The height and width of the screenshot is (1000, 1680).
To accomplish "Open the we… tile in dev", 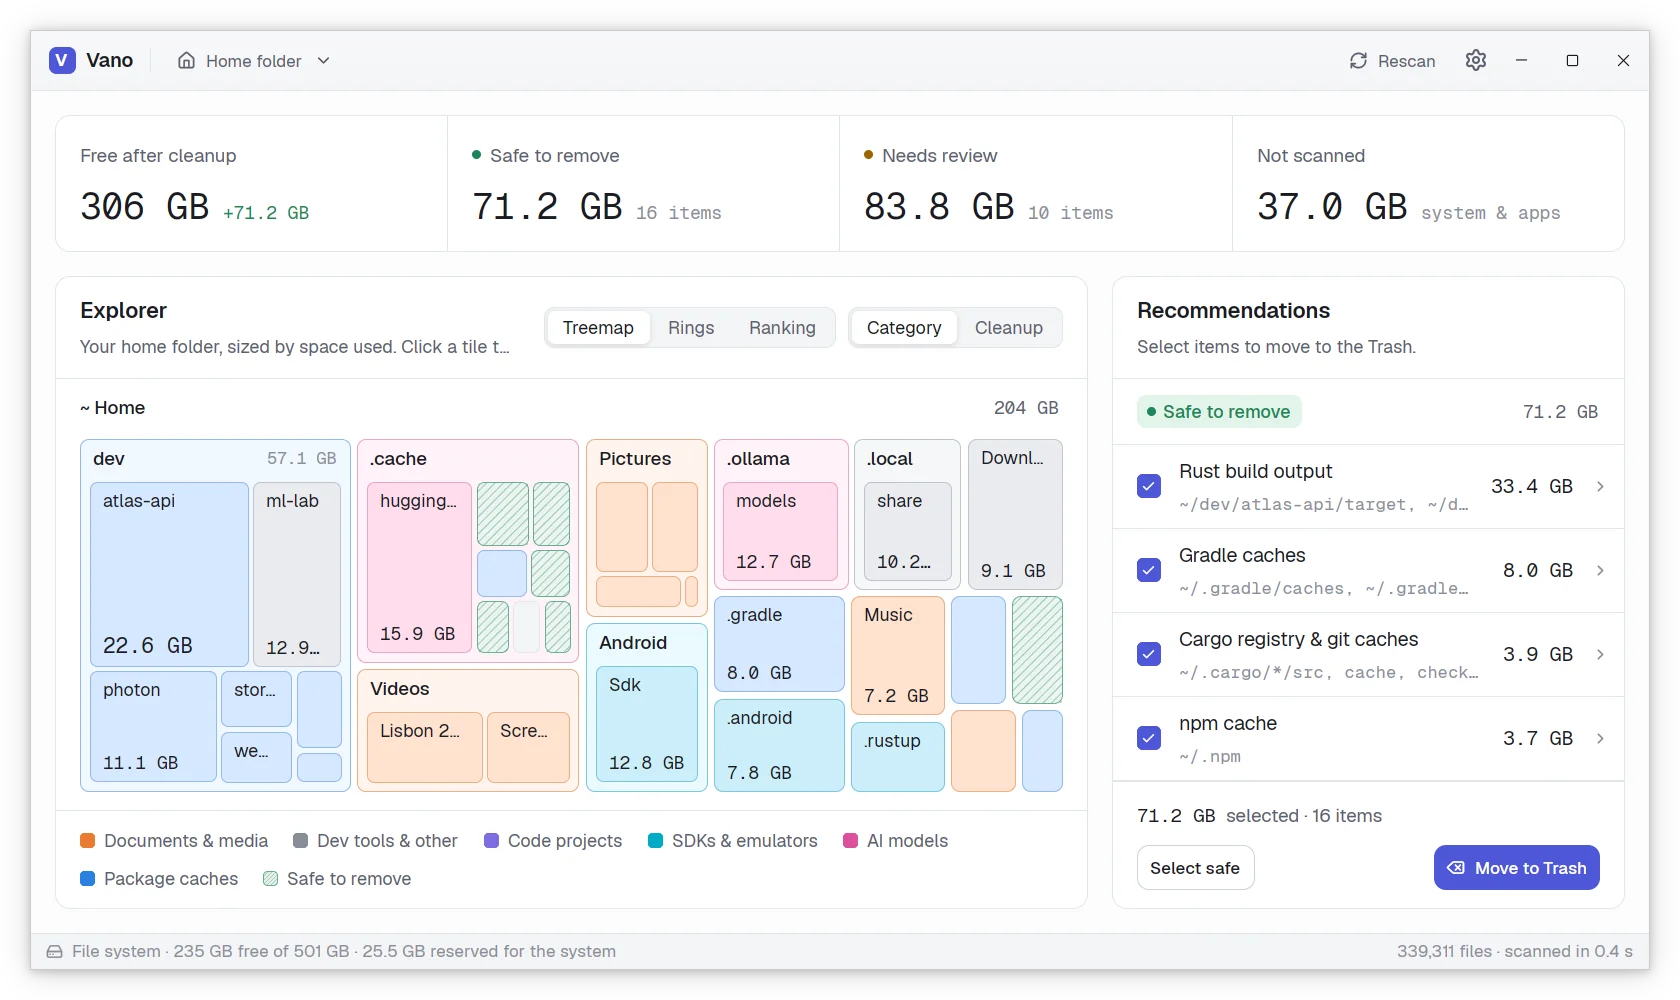I will pyautogui.click(x=256, y=757).
